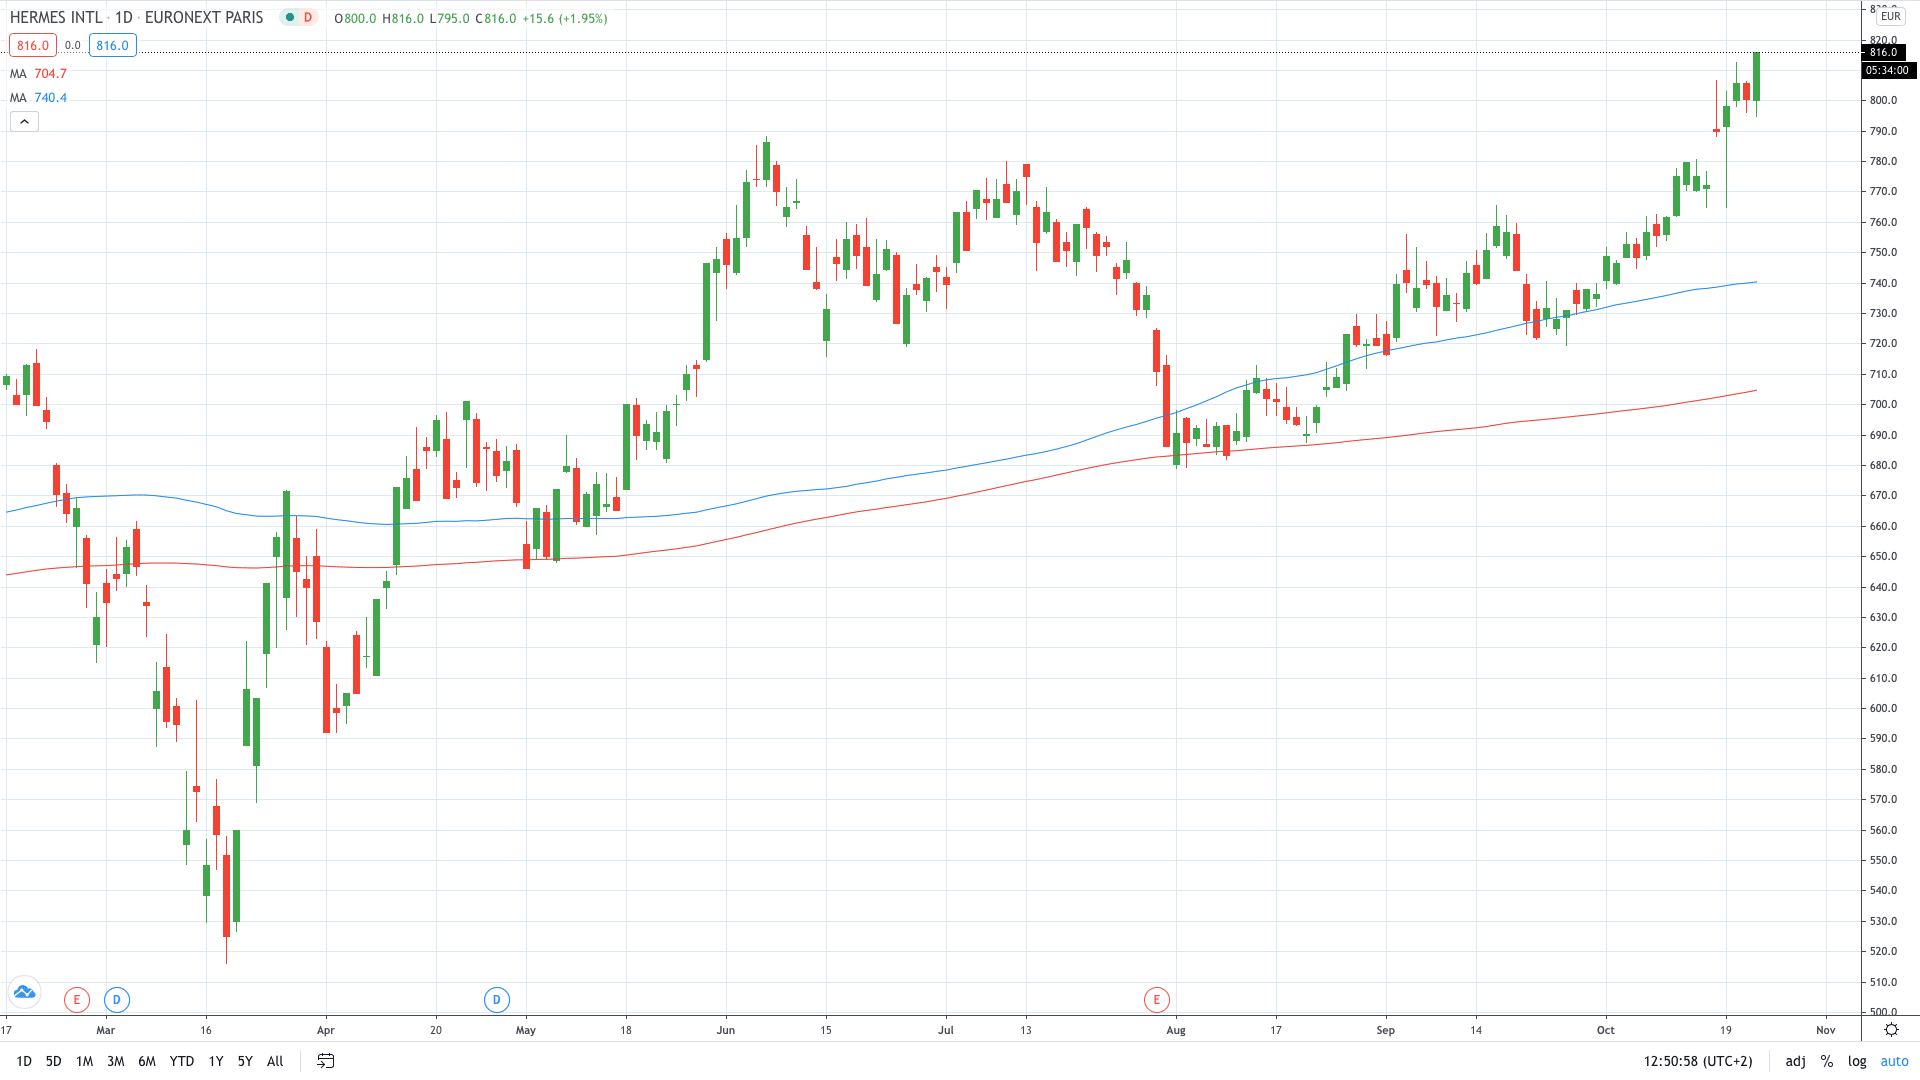Click the D dividend marker near March
Image resolution: width=1920 pixels, height=1080 pixels.
pos(117,999)
